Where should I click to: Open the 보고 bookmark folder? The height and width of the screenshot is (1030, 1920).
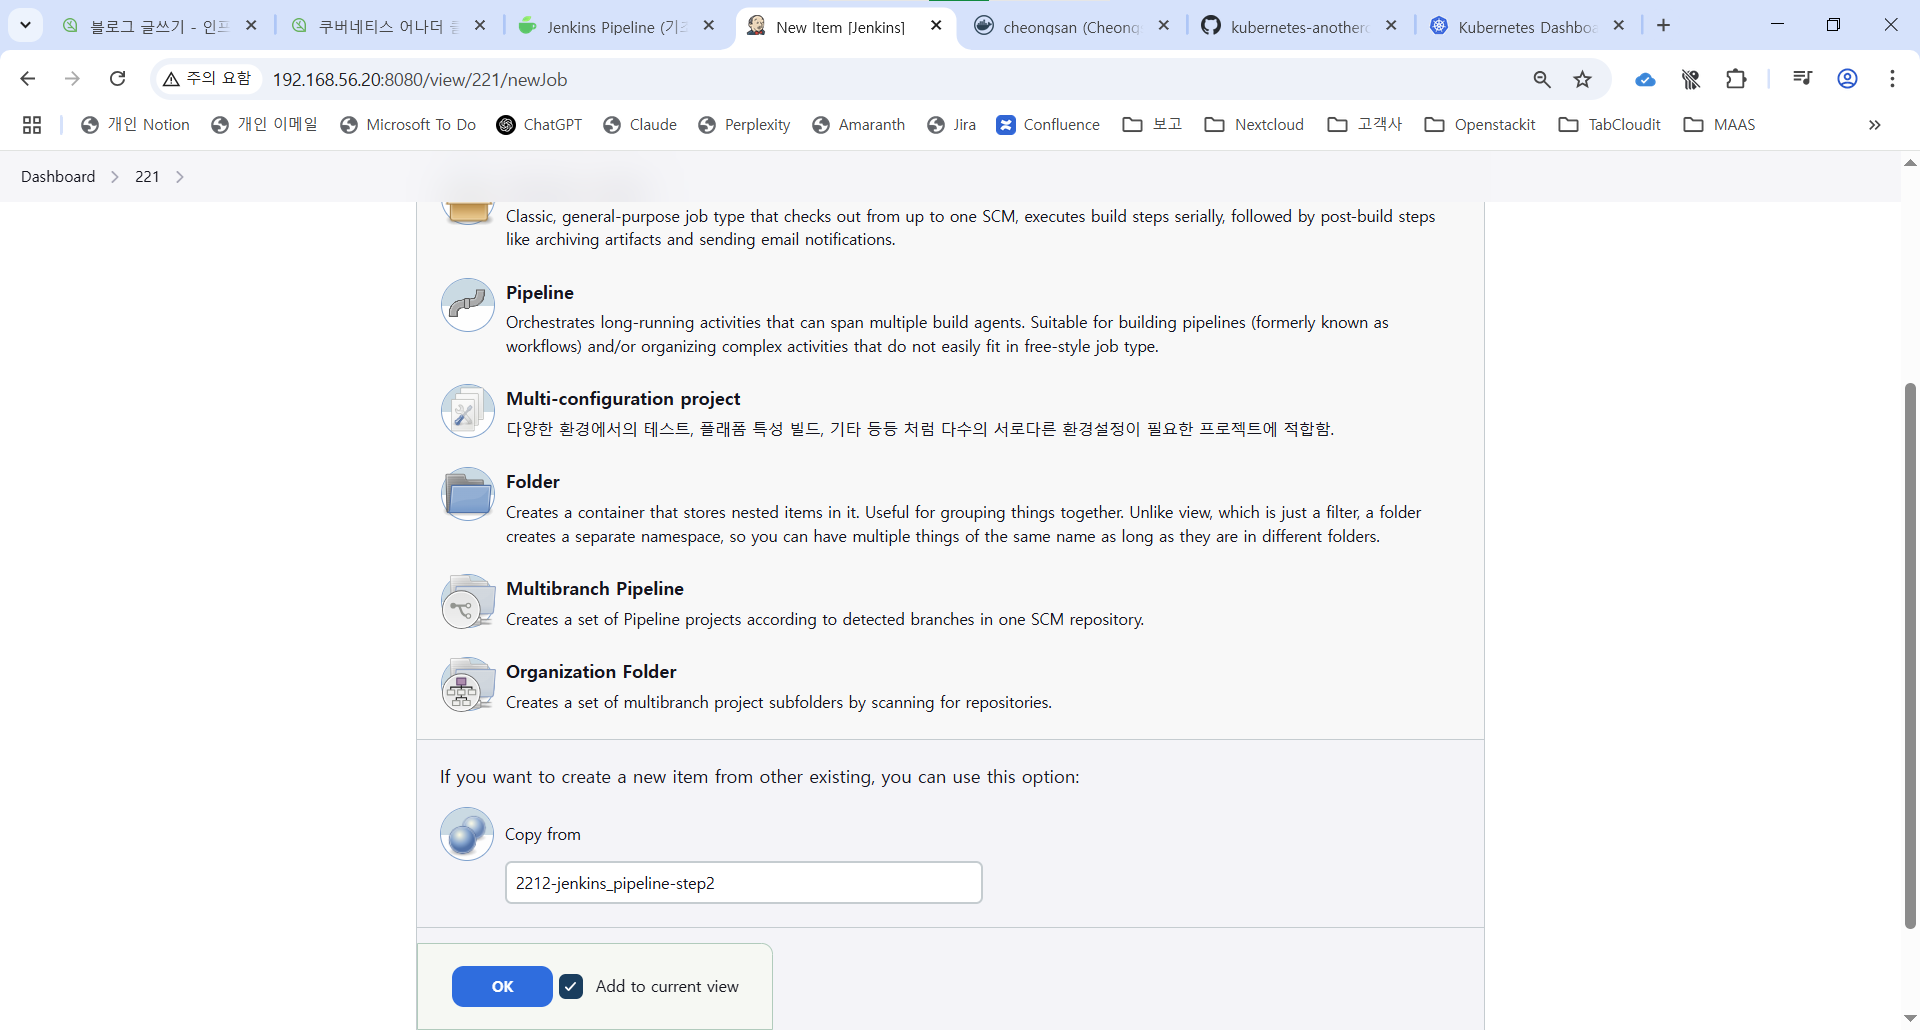click(1152, 125)
